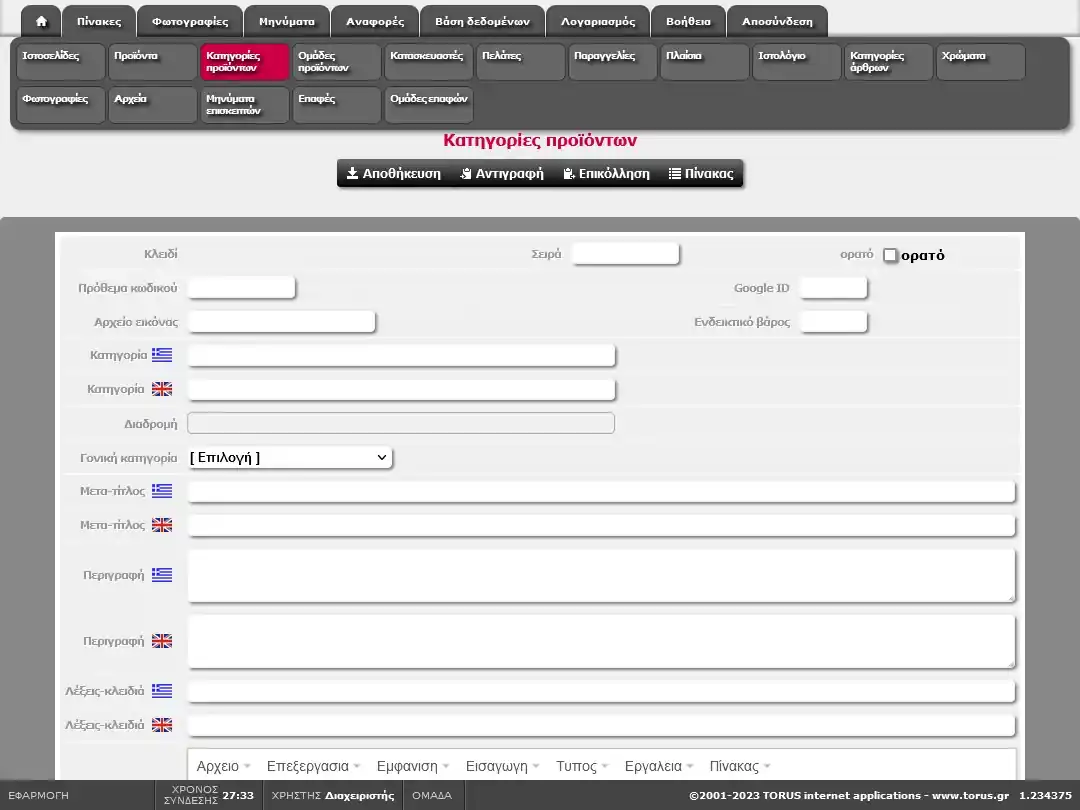Click the UK flag beside Μετα-τίτλος
This screenshot has width=1080, height=810.
click(x=162, y=525)
